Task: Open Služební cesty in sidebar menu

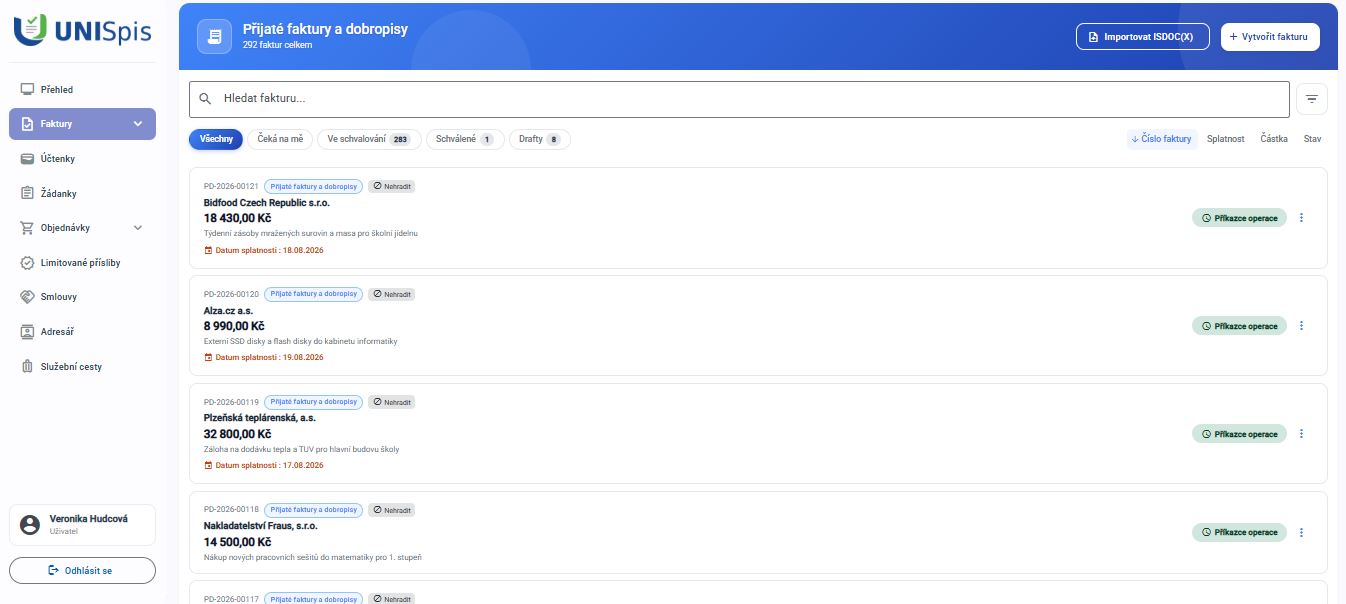Action: click(82, 366)
